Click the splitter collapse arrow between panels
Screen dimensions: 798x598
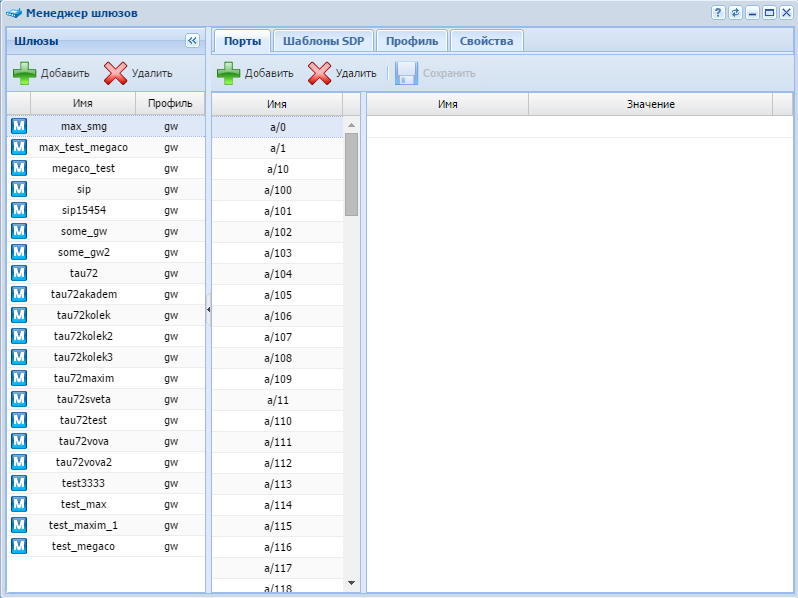(208, 310)
